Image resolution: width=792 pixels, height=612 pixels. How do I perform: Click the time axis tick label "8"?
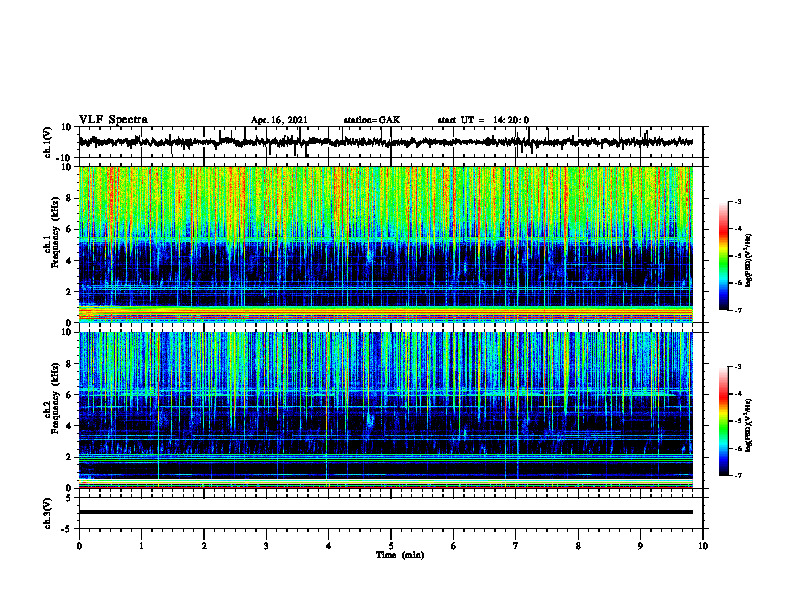click(x=578, y=546)
